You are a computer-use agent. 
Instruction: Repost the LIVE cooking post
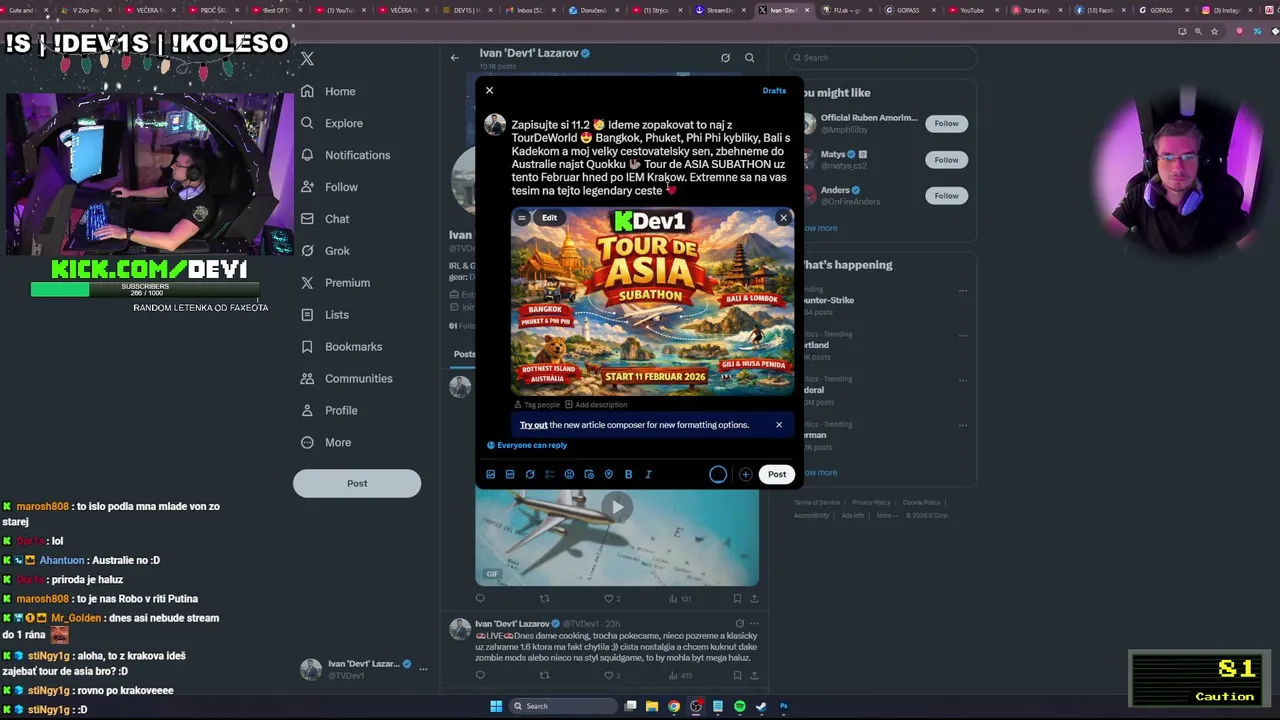point(544,675)
